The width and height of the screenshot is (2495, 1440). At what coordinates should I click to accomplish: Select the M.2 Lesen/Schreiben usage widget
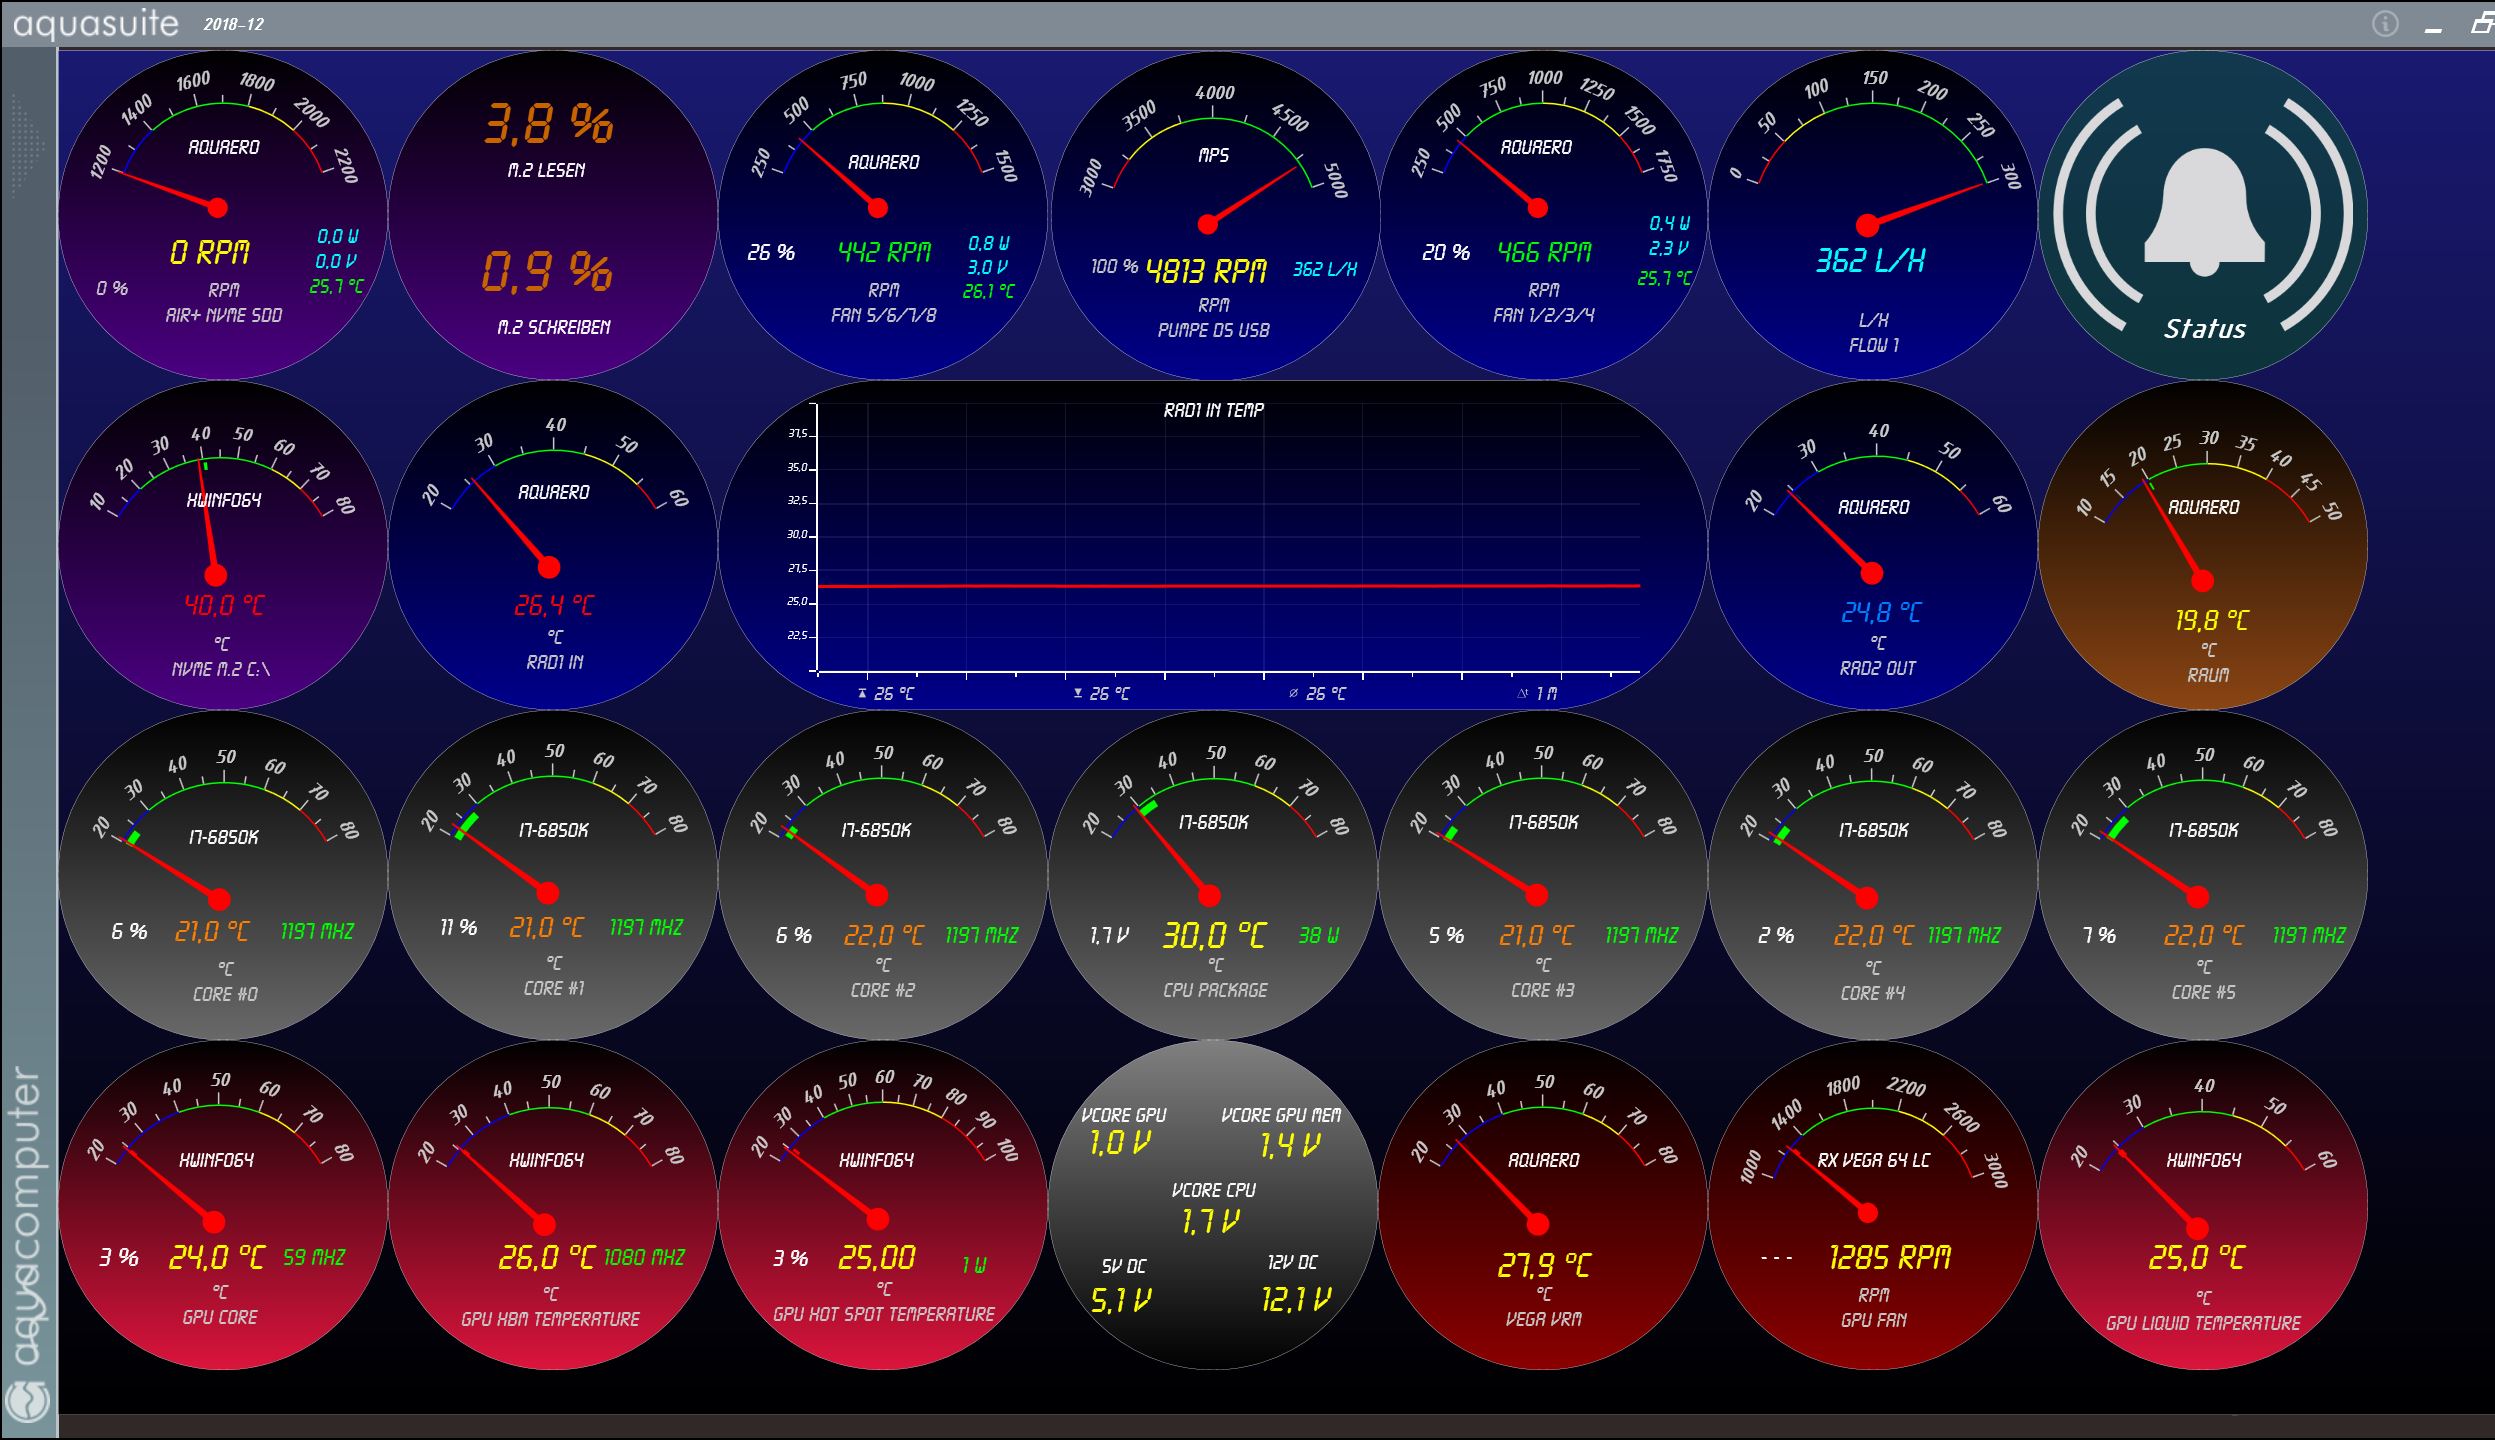point(552,215)
